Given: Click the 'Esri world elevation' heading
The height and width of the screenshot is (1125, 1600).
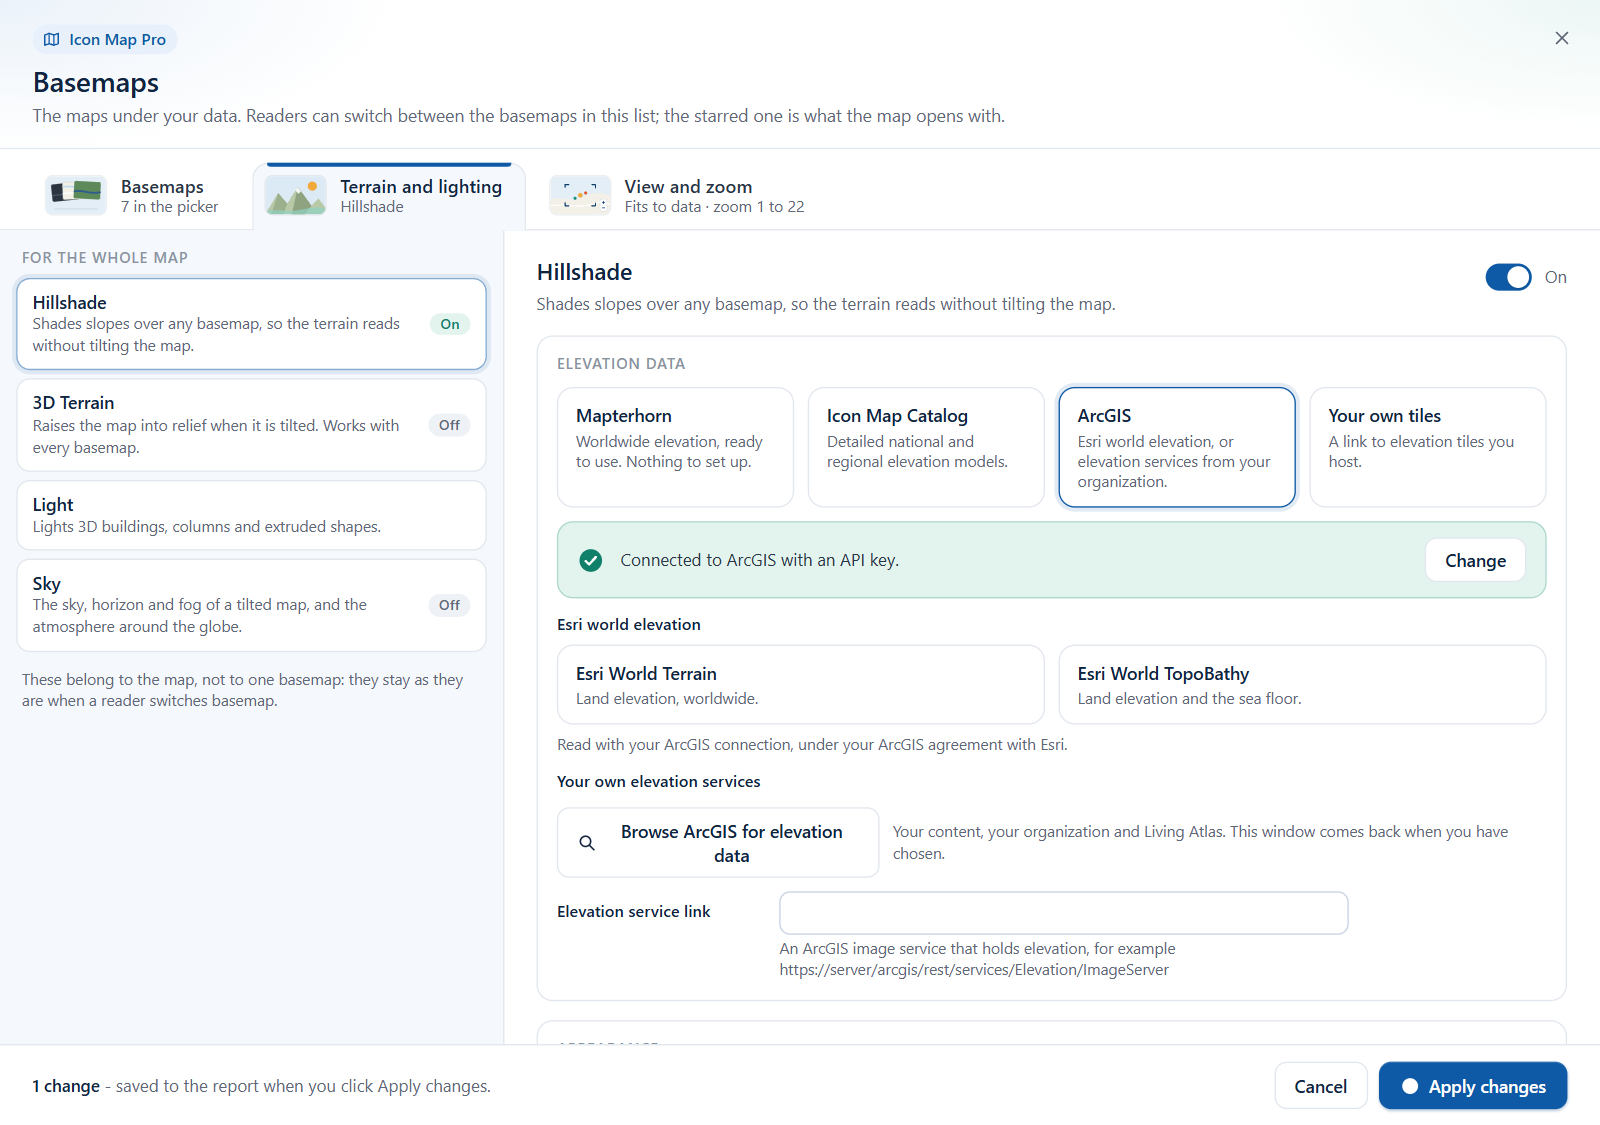Looking at the screenshot, I should [629, 625].
